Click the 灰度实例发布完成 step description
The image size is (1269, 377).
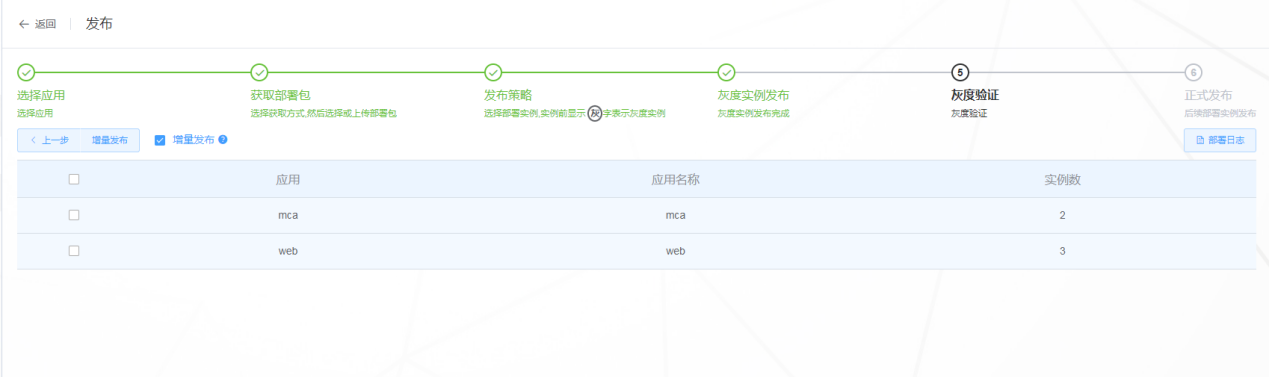coord(753,114)
